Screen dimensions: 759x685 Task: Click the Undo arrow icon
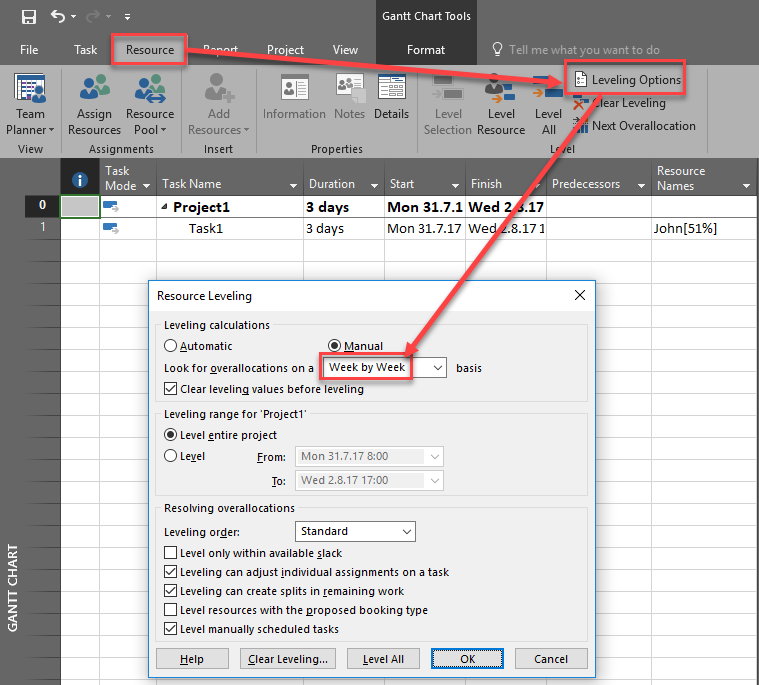click(58, 17)
